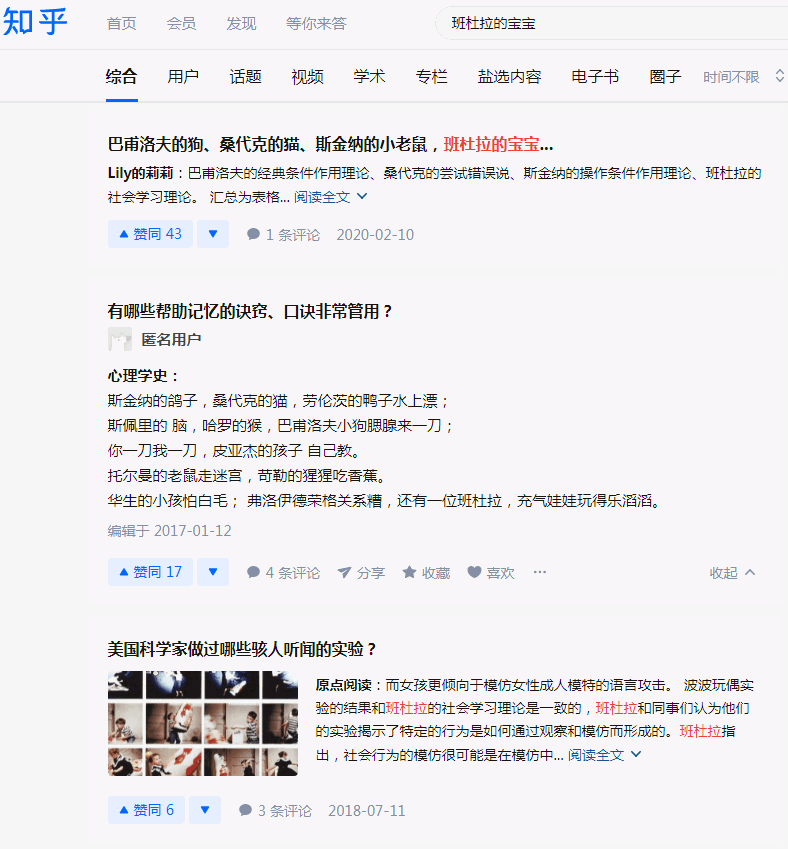Click the 收藏 star button
Viewport: 788px width, 849px height.
[x=426, y=572]
